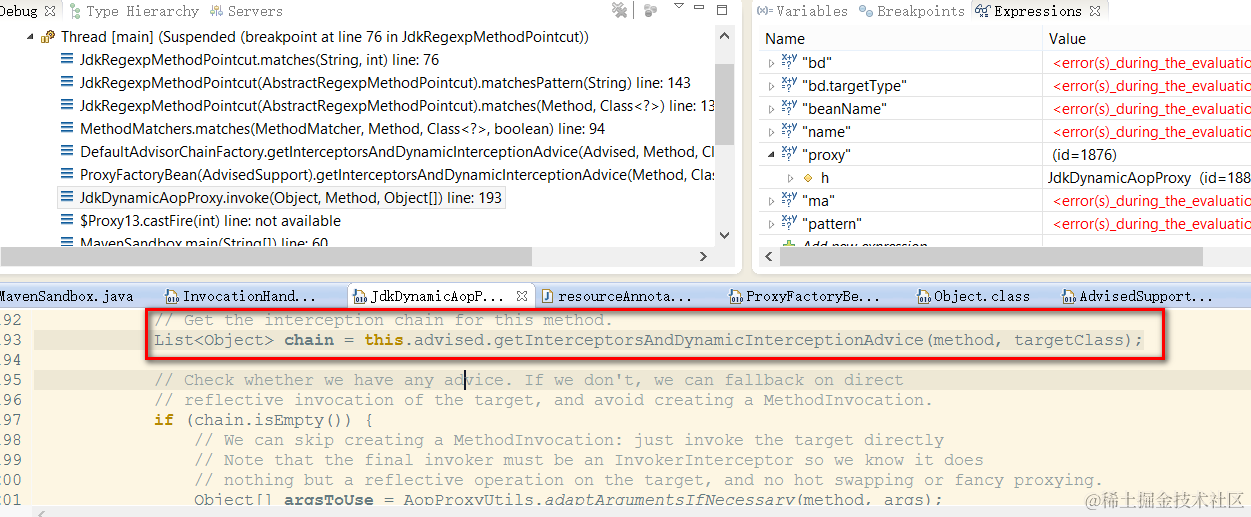Click the Debug view vertical scrollbar thumb

click(x=725, y=106)
